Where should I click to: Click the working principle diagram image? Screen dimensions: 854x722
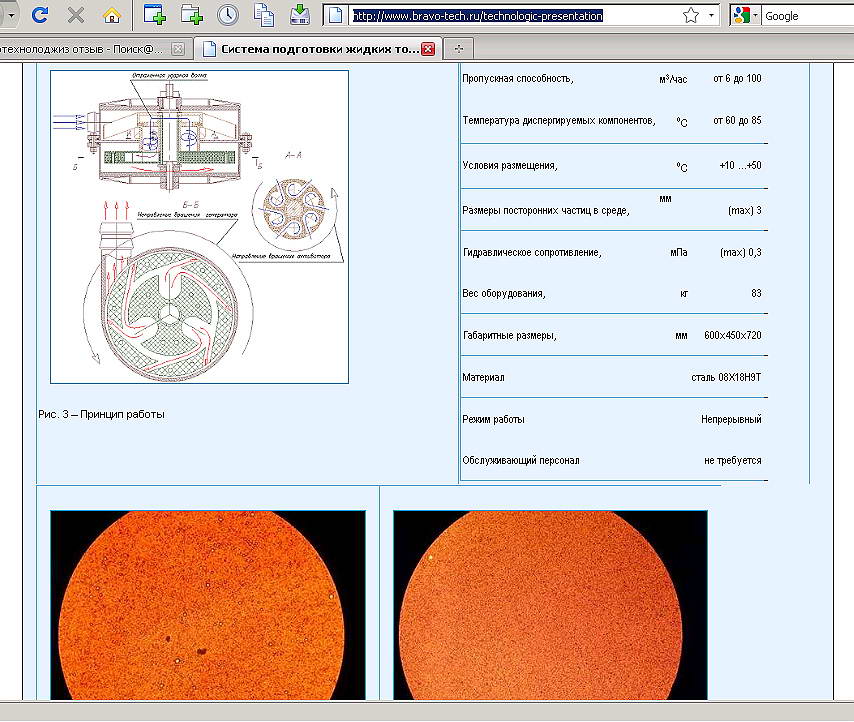(x=199, y=227)
